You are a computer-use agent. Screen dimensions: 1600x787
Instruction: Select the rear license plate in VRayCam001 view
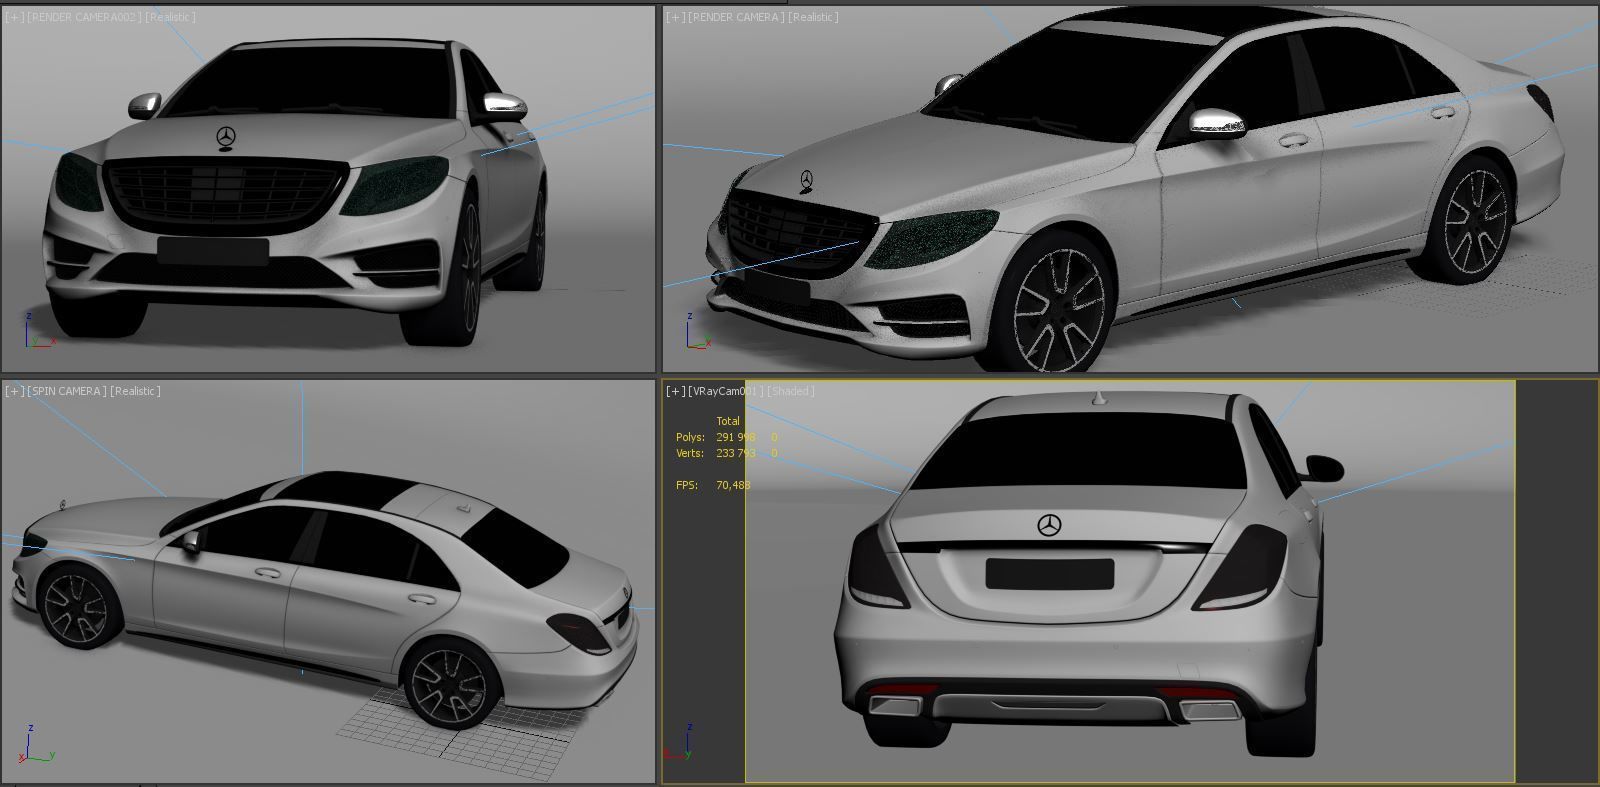point(1050,574)
